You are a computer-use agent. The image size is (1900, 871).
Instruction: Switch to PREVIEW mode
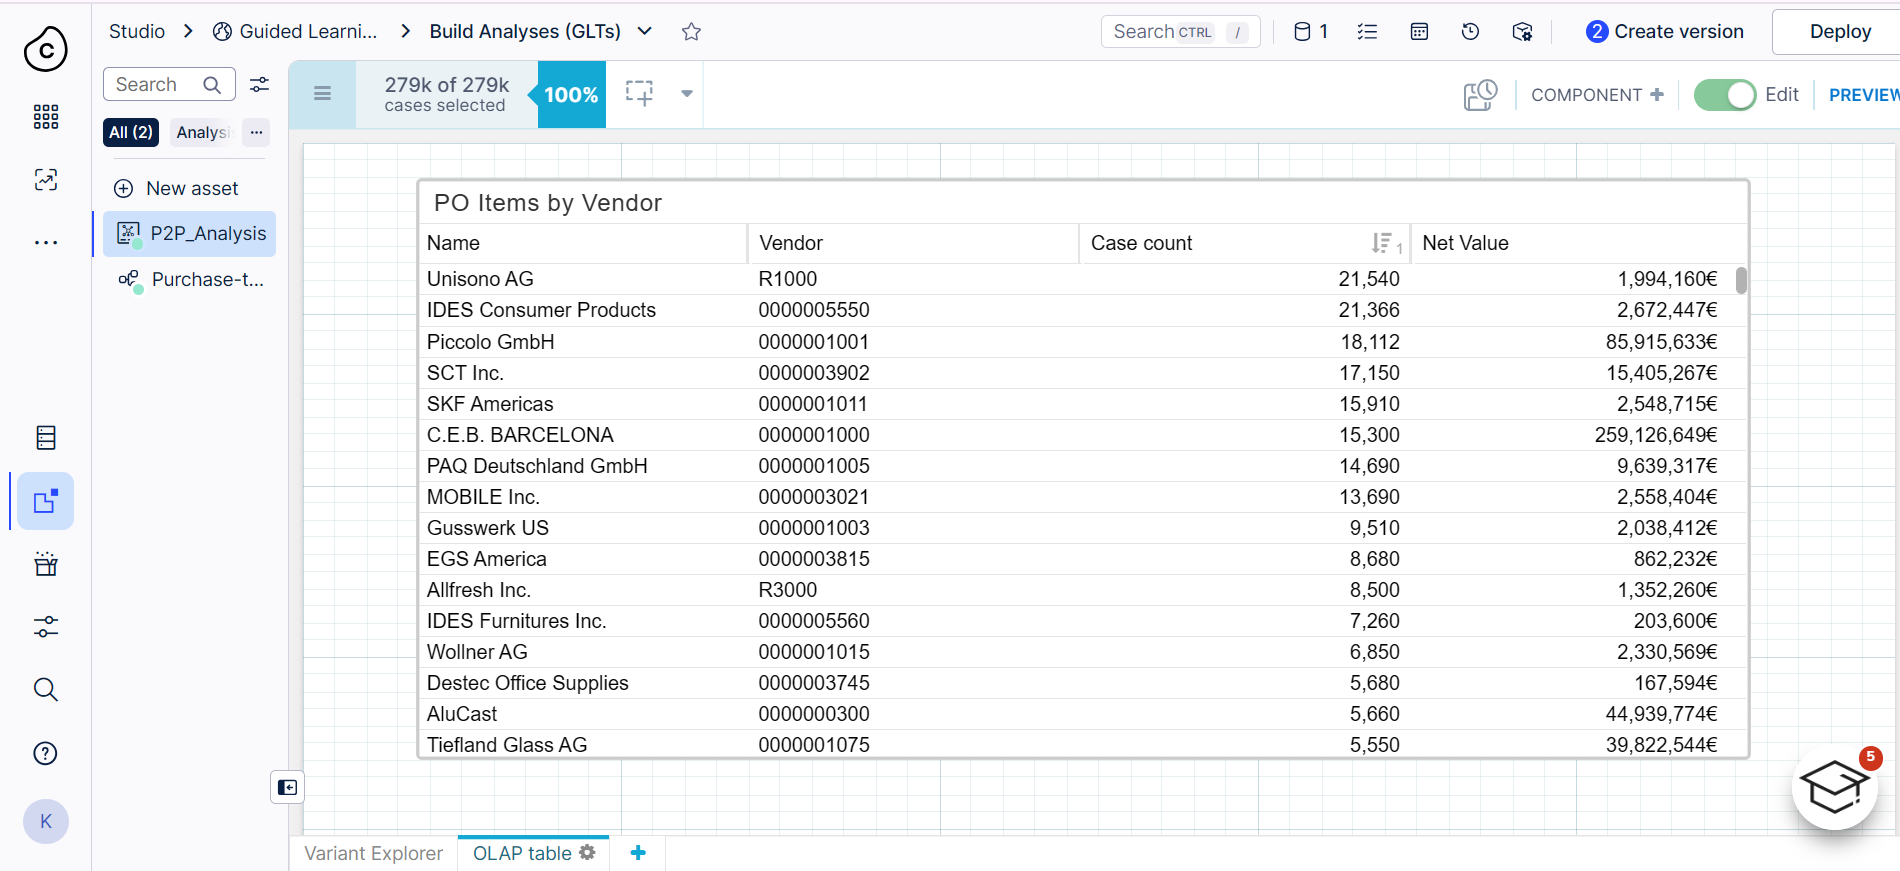1863,95
